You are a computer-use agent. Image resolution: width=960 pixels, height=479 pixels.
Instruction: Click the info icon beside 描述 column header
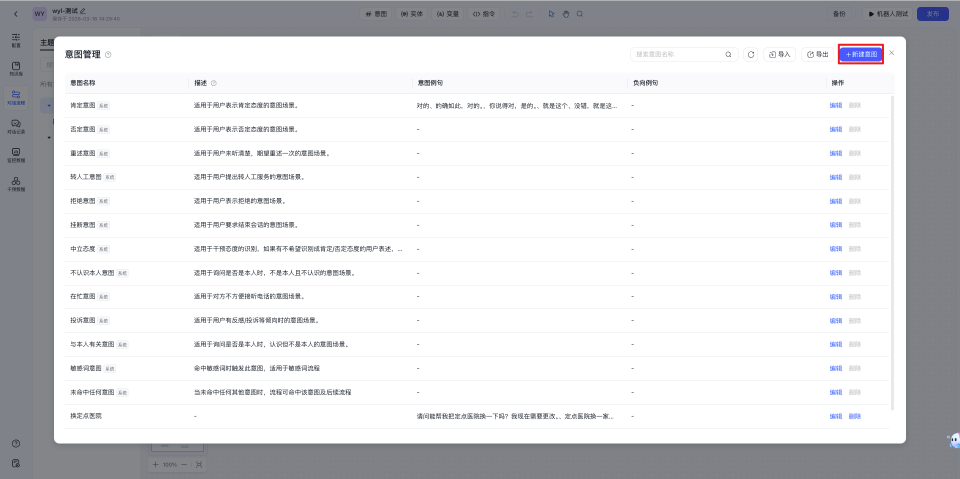click(214, 83)
